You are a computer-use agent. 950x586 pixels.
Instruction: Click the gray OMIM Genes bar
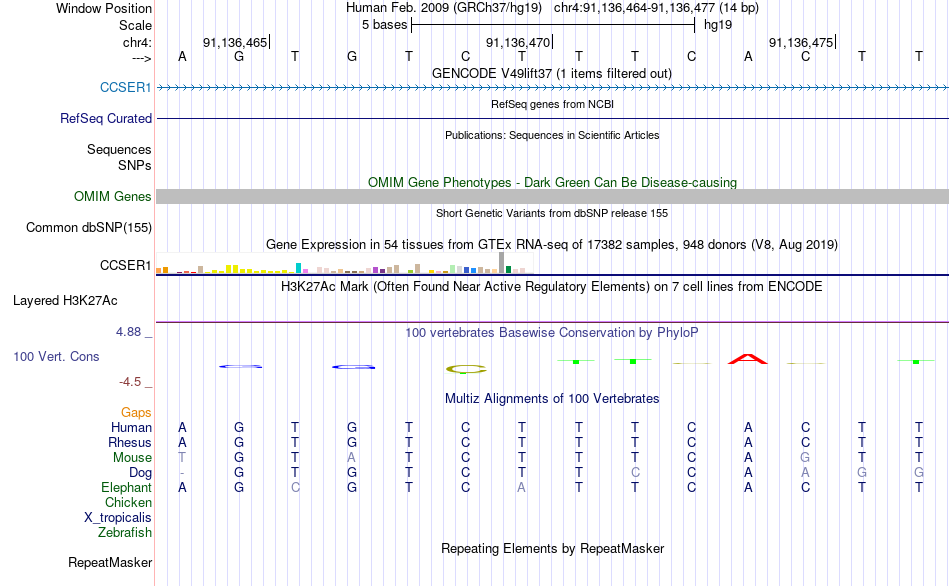coord(552,196)
